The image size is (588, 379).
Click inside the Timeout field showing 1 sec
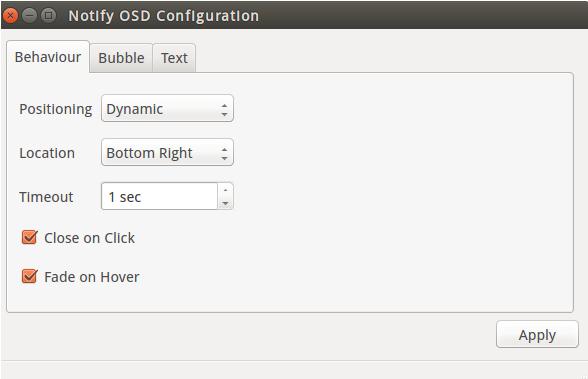click(x=159, y=196)
